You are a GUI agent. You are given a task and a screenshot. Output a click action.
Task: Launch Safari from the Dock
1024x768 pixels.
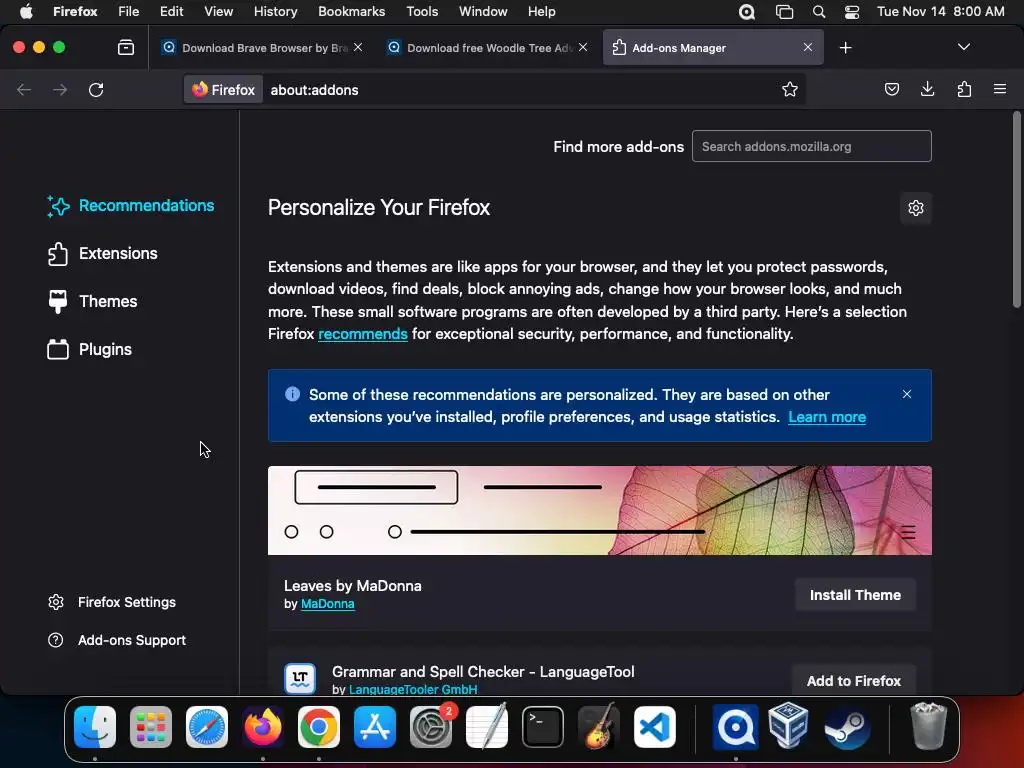pos(207,727)
